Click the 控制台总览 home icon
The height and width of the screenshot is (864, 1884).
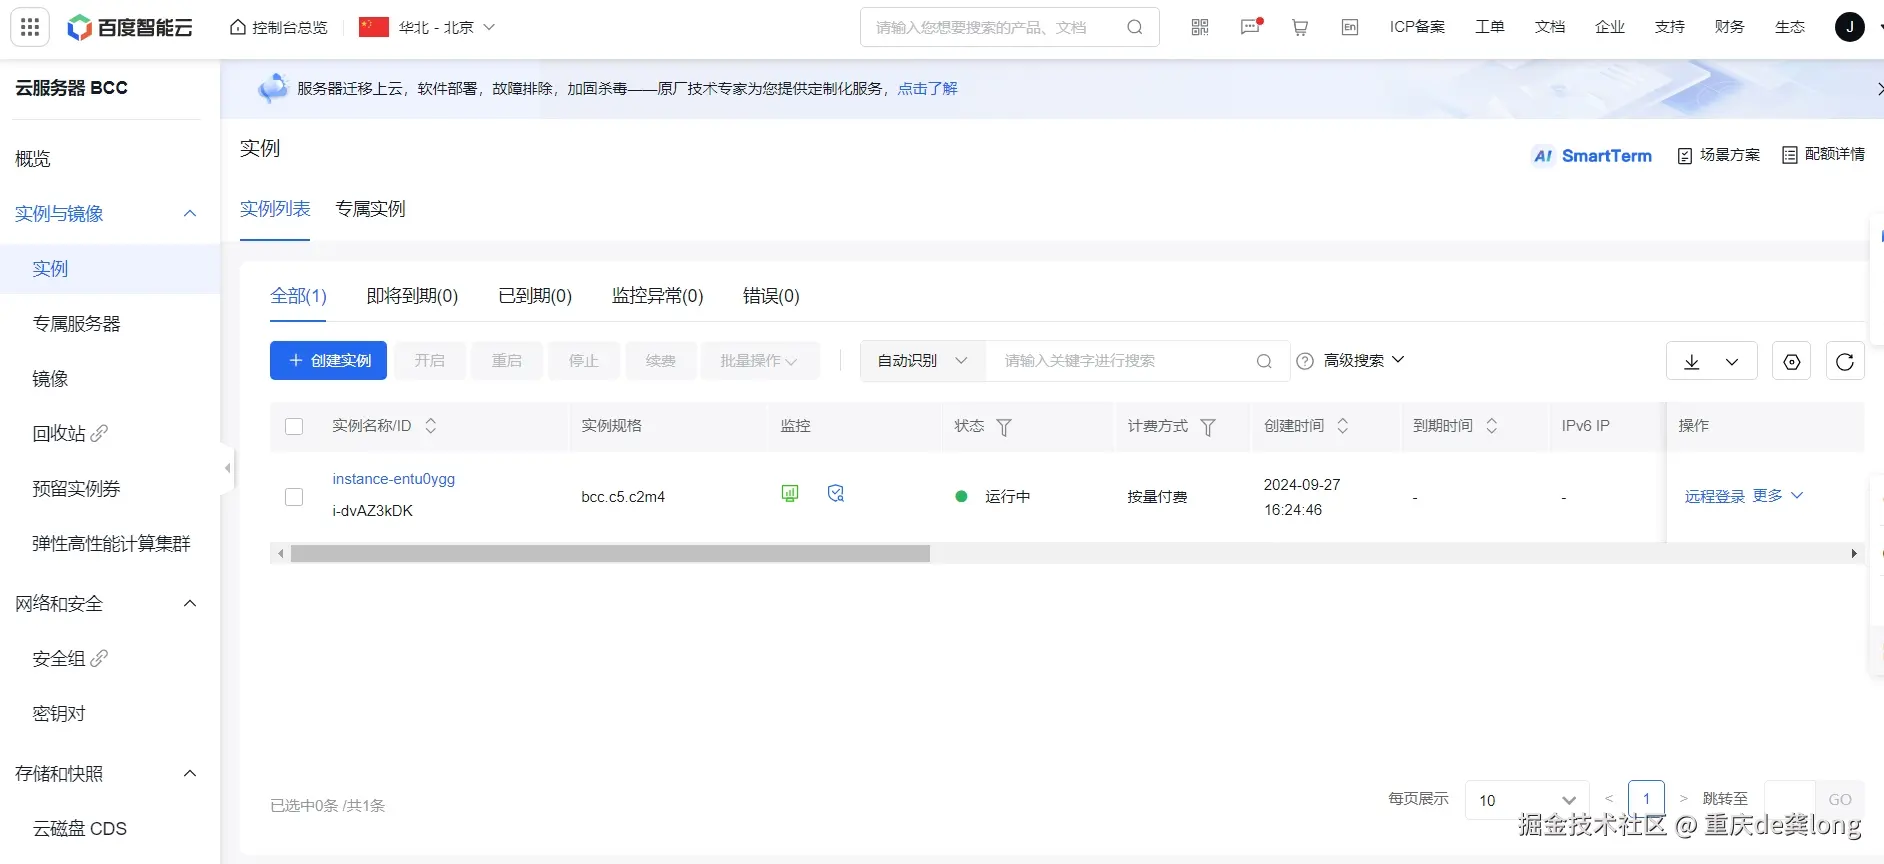point(238,27)
